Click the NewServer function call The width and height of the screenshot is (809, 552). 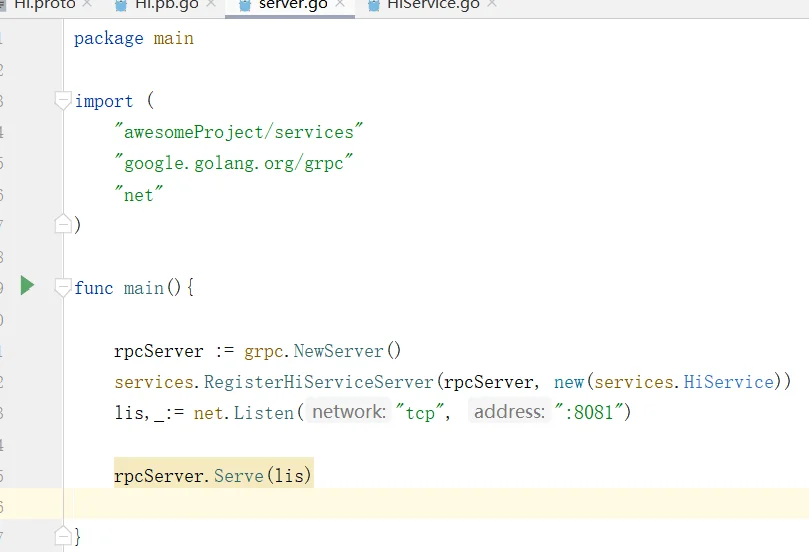[338, 351]
